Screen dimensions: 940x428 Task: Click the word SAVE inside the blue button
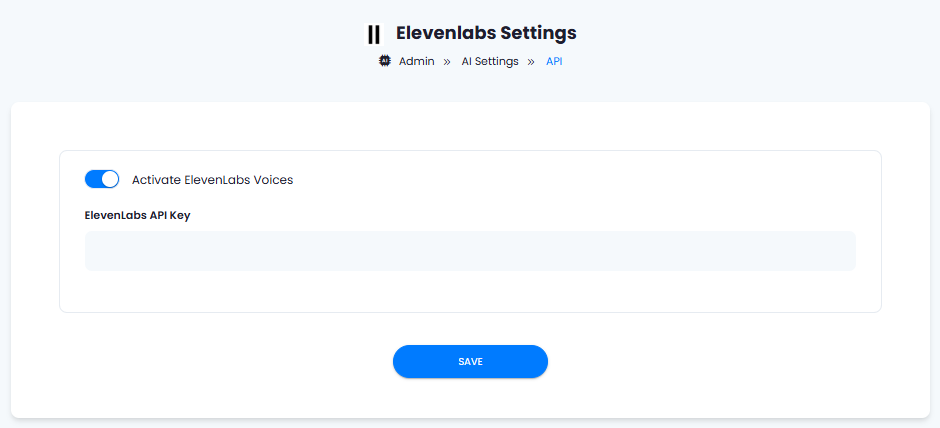click(x=470, y=361)
